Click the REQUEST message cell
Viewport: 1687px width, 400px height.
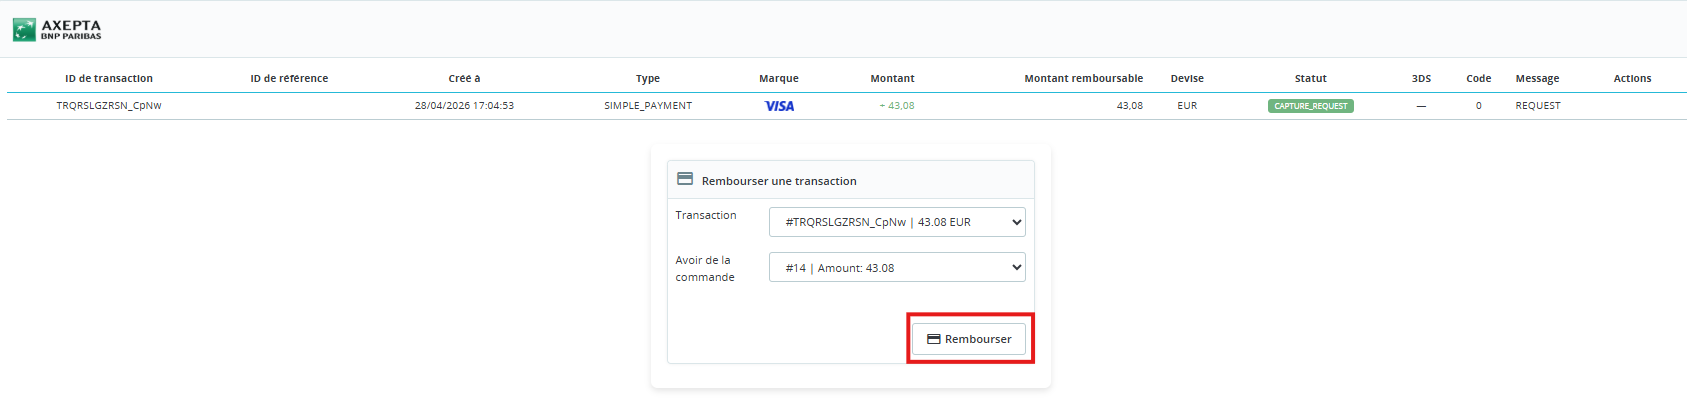tap(1537, 105)
